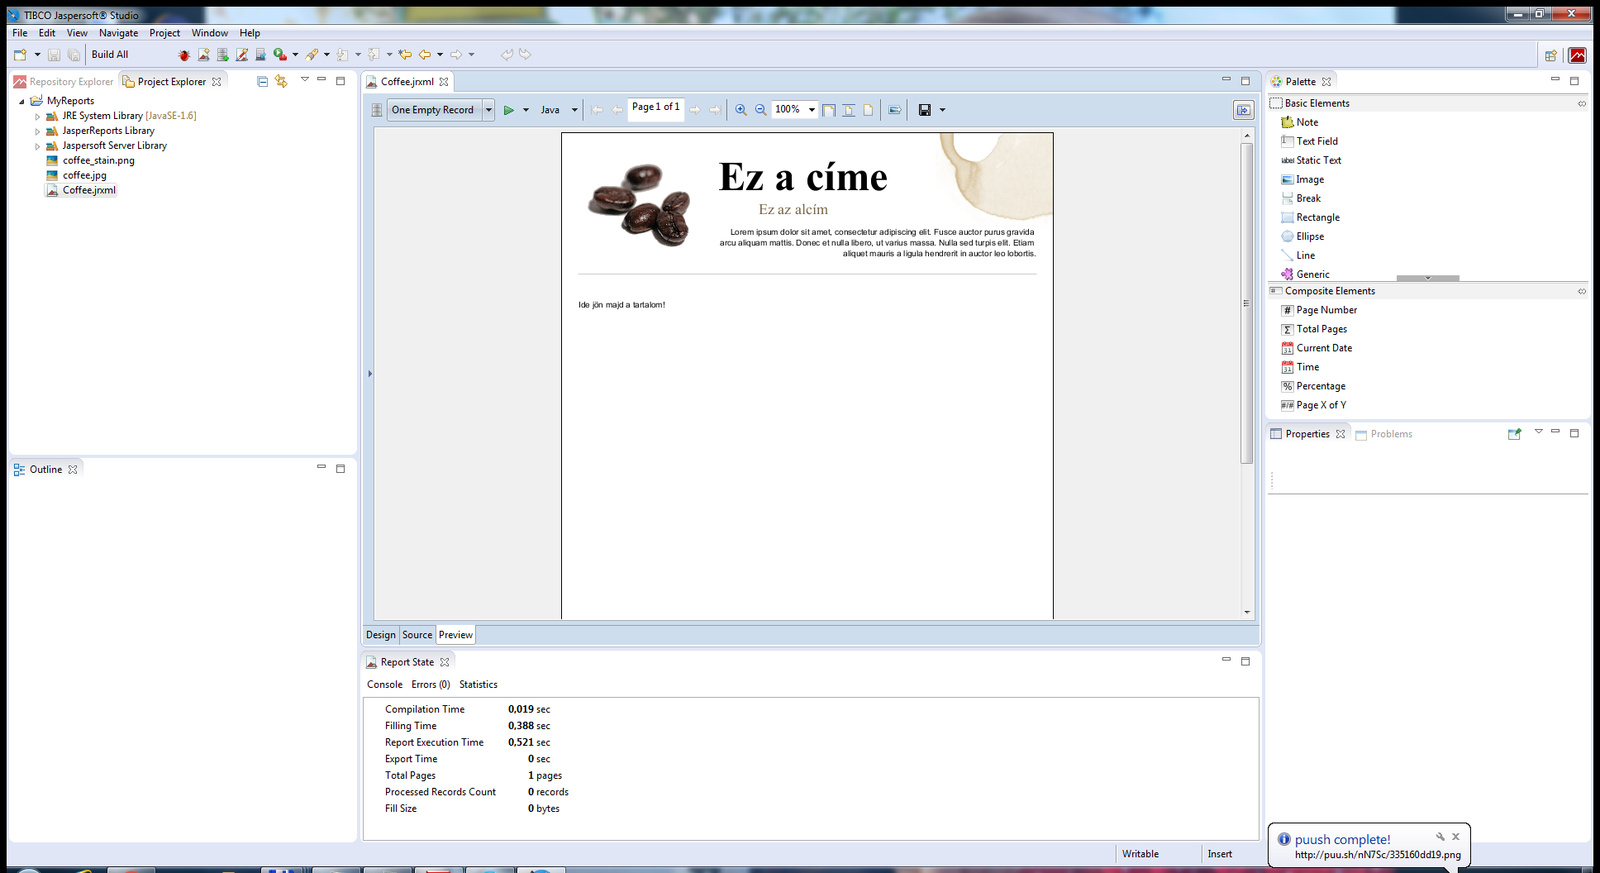The image size is (1600, 873).
Task: Show the Errors (0) tab
Action: [x=431, y=685]
